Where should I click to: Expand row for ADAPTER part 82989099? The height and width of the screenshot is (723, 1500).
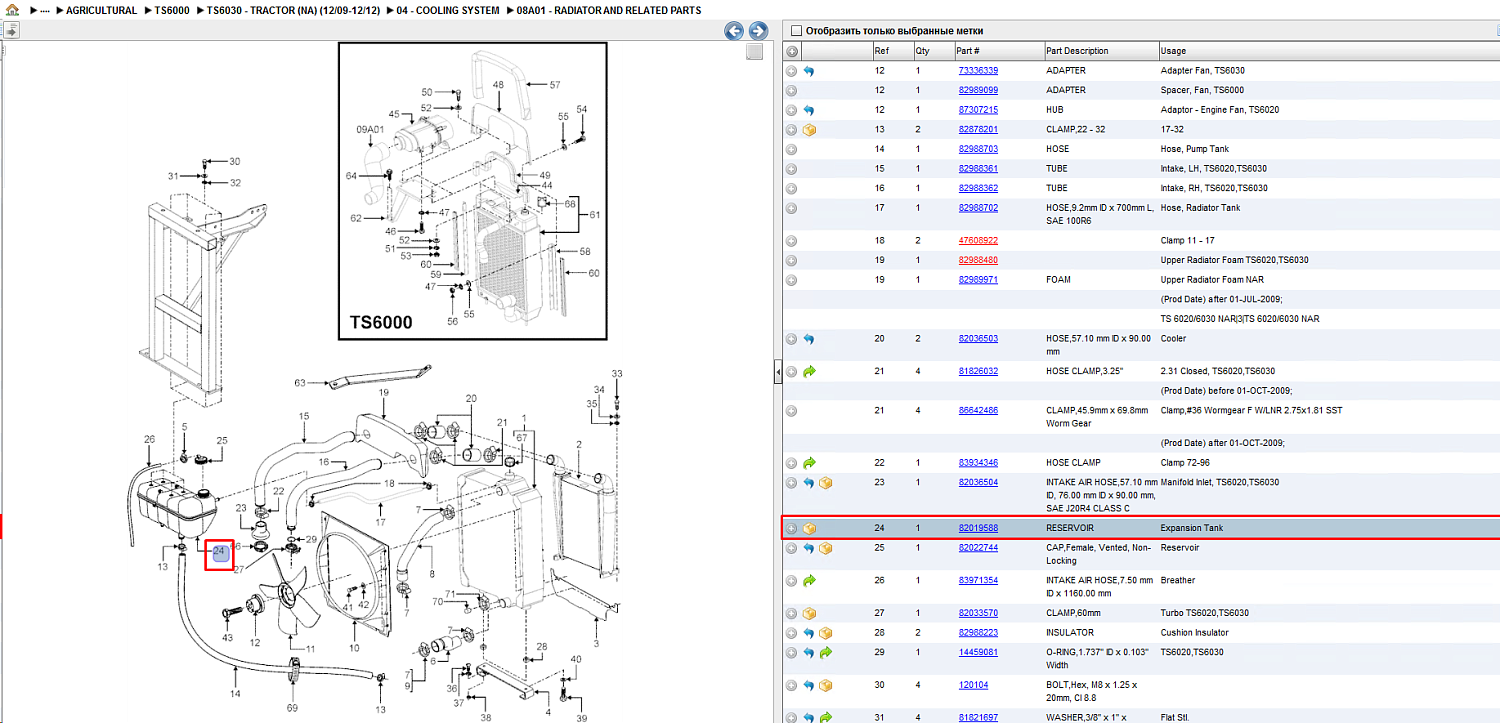tap(792, 90)
